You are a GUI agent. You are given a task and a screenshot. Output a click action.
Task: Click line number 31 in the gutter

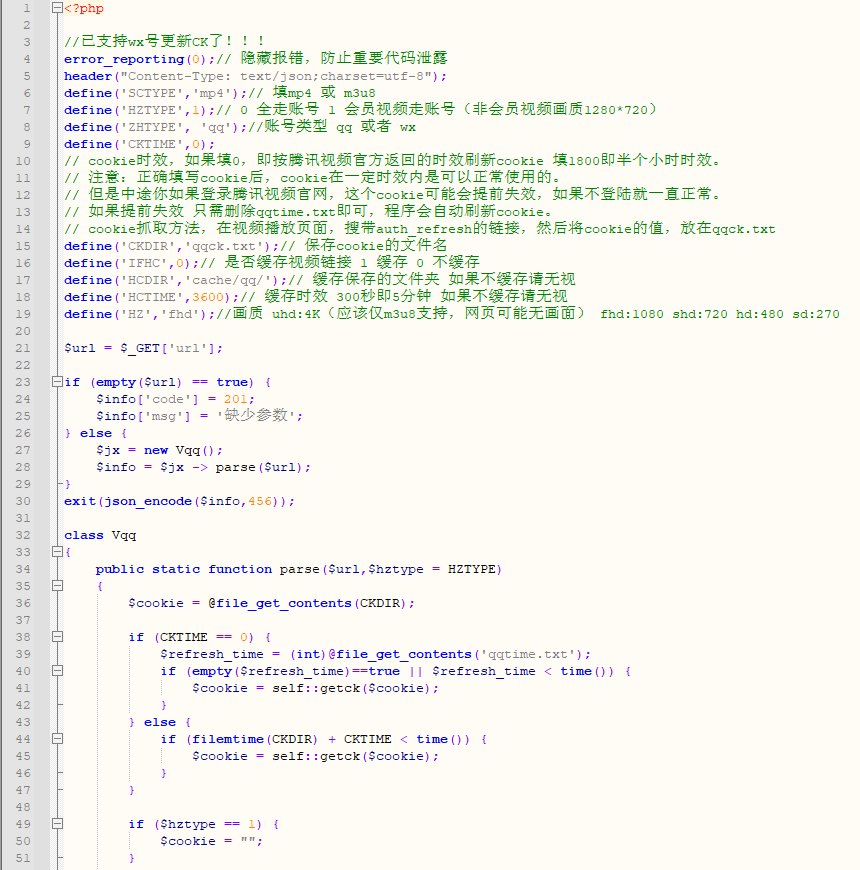click(23, 518)
